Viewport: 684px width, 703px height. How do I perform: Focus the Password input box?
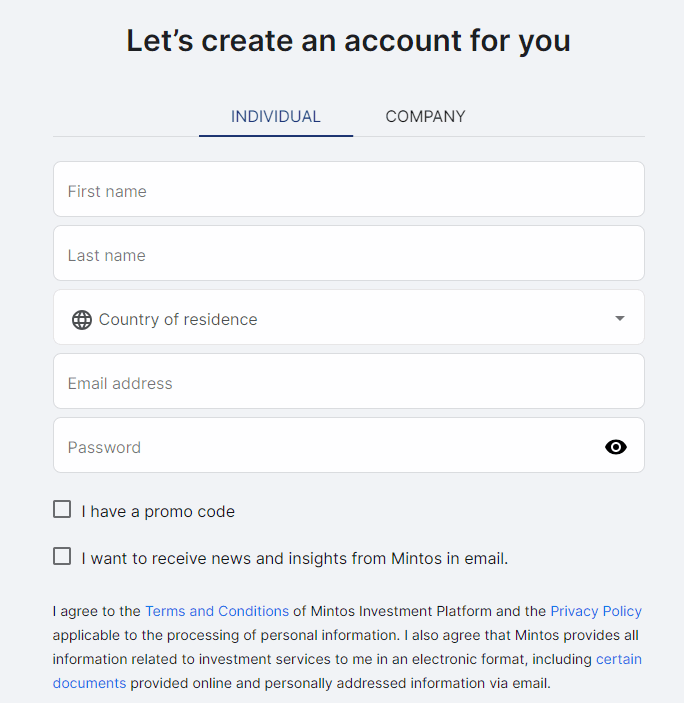[320, 446]
